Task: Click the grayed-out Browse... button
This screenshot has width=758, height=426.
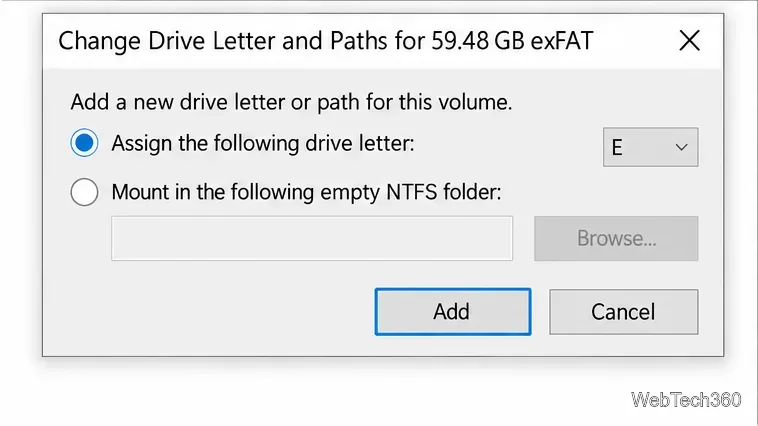Action: [x=616, y=238]
